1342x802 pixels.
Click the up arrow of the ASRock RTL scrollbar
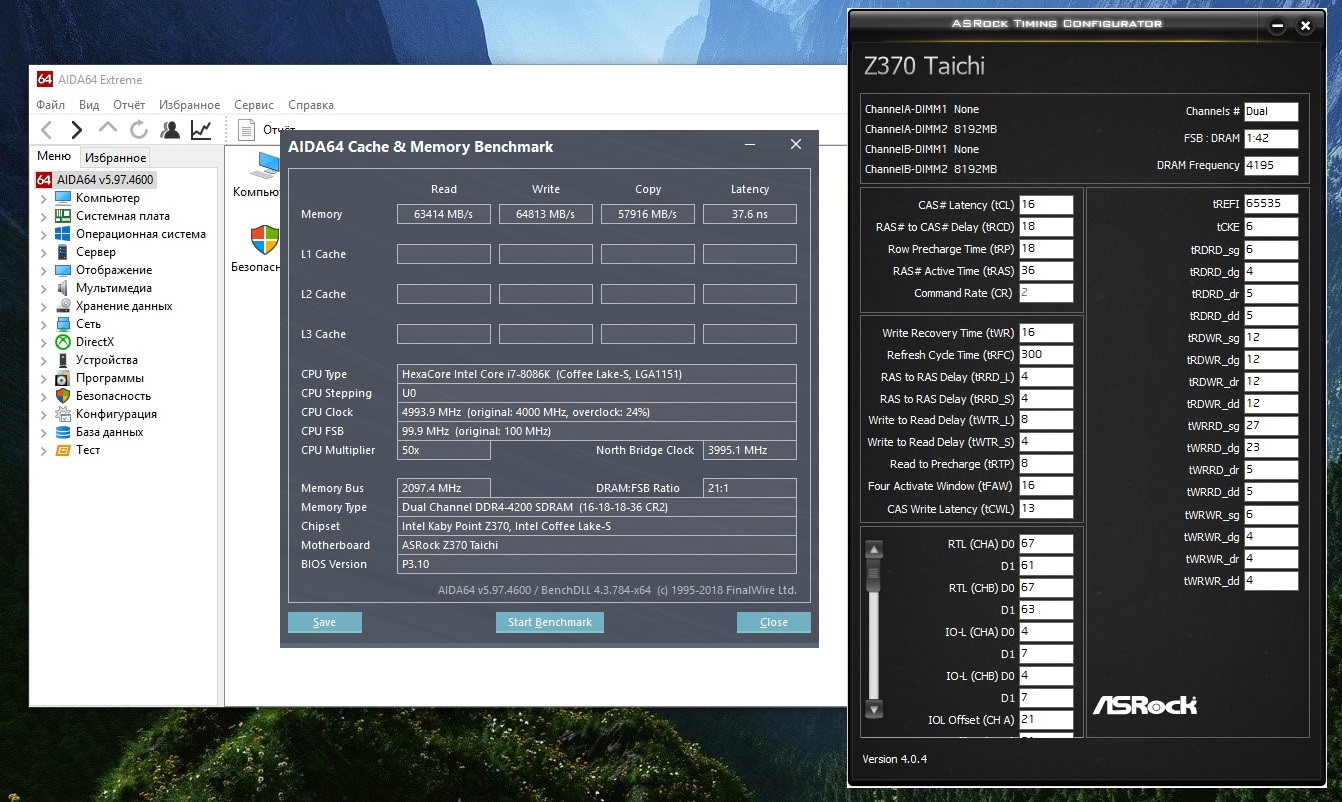tap(874, 549)
